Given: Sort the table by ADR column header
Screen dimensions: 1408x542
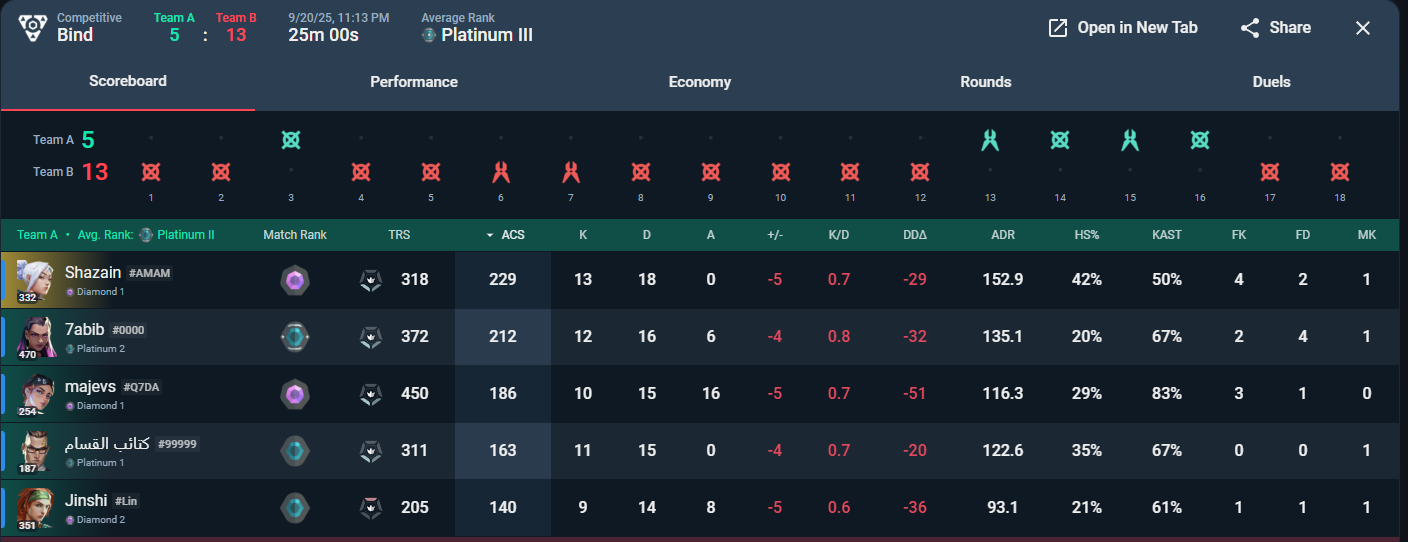Looking at the screenshot, I should pyautogui.click(x=1003, y=235).
